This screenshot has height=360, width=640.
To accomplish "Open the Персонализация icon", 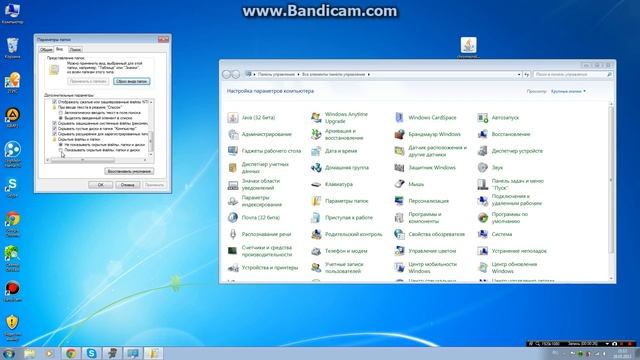I will 400,201.
